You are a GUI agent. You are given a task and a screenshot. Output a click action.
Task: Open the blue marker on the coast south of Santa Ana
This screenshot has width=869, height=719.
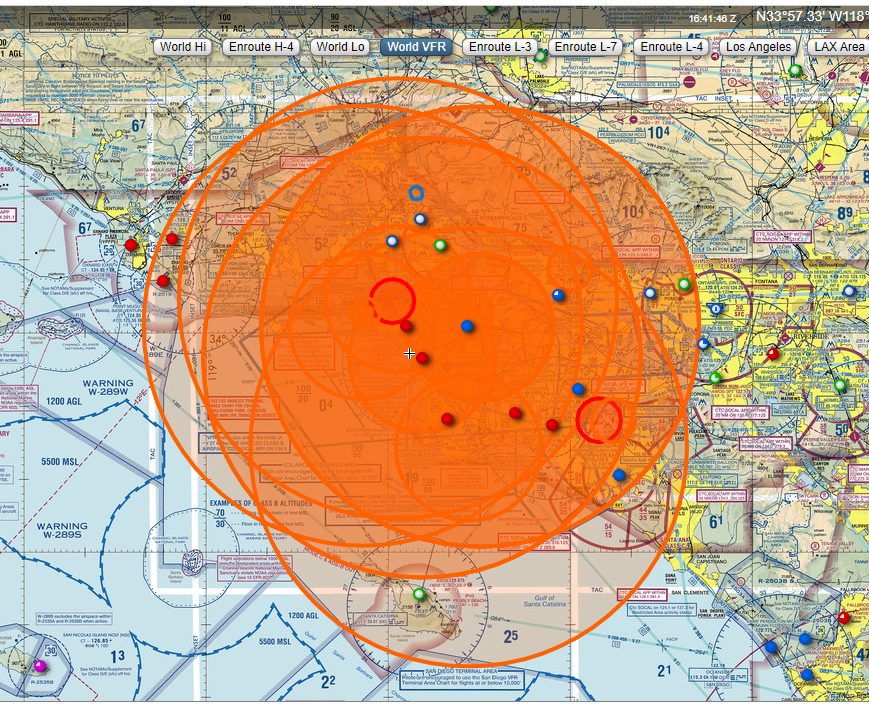coord(619,475)
